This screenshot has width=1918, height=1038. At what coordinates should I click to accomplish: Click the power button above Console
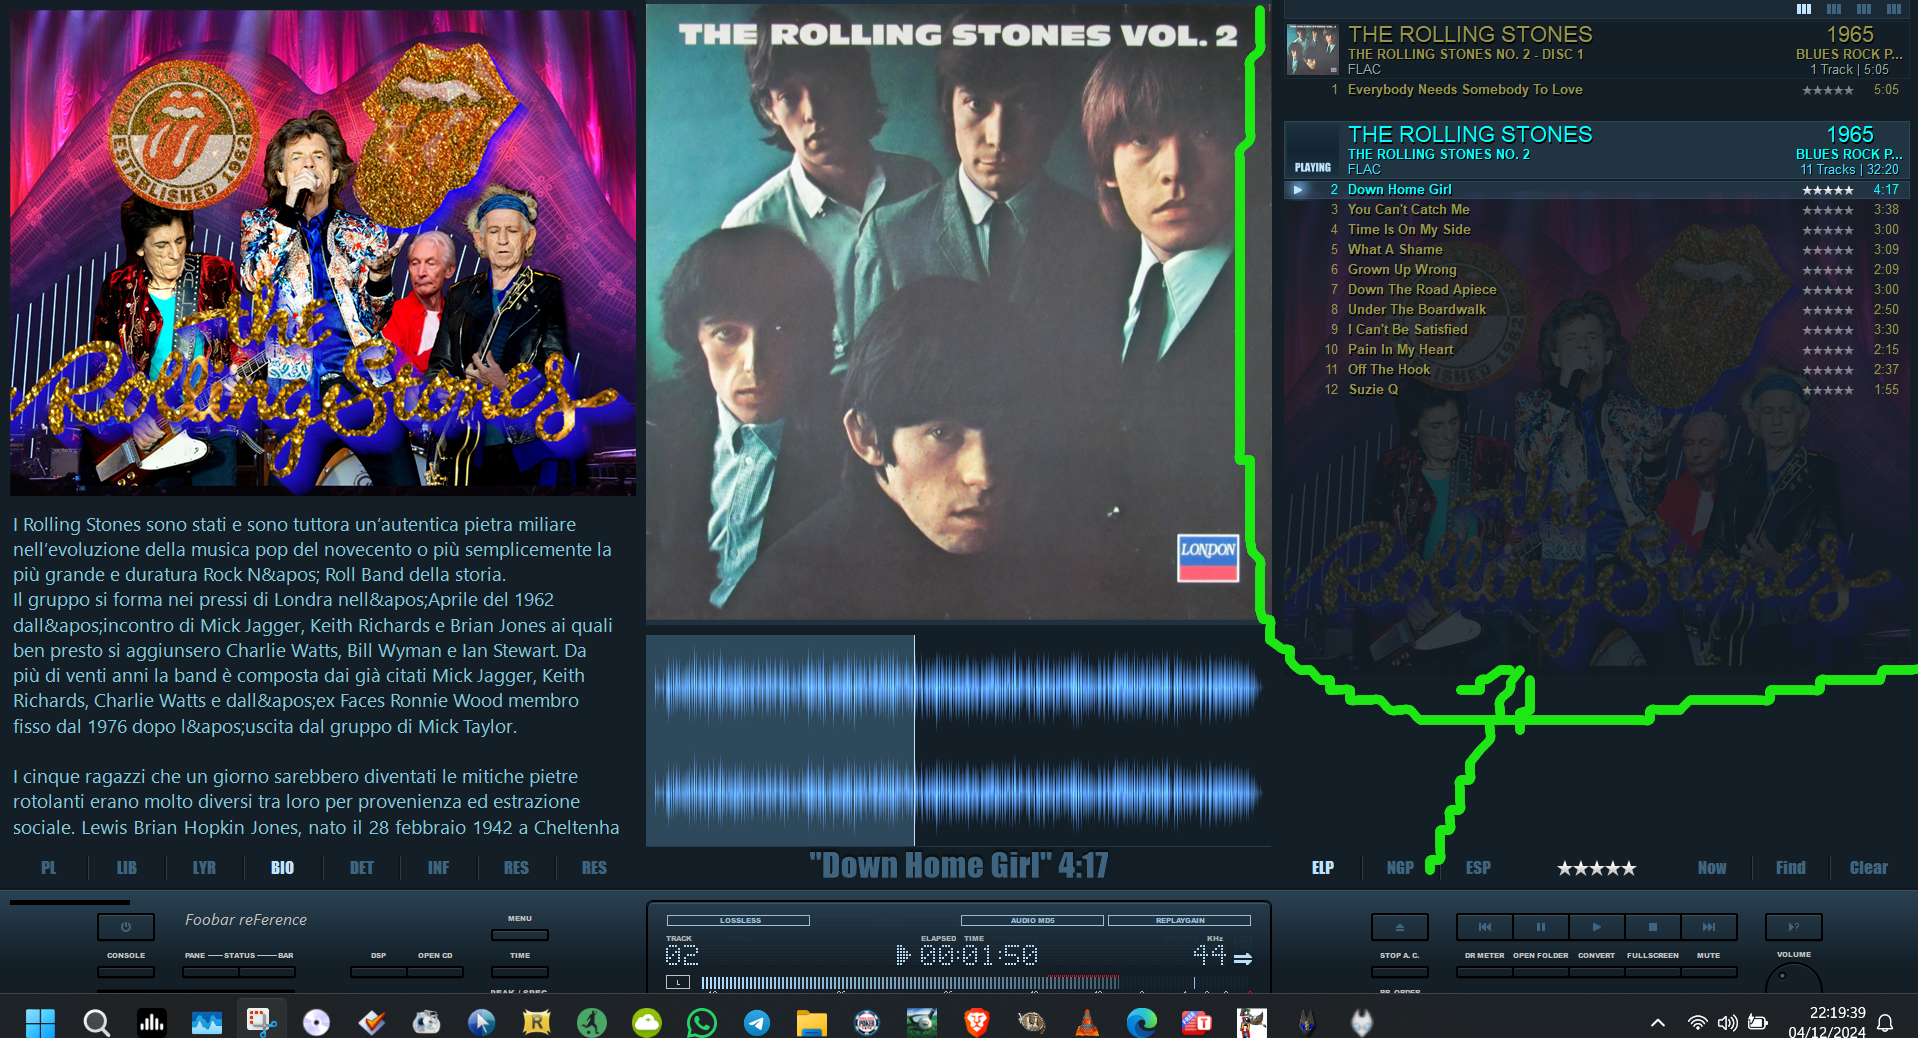coord(126,927)
